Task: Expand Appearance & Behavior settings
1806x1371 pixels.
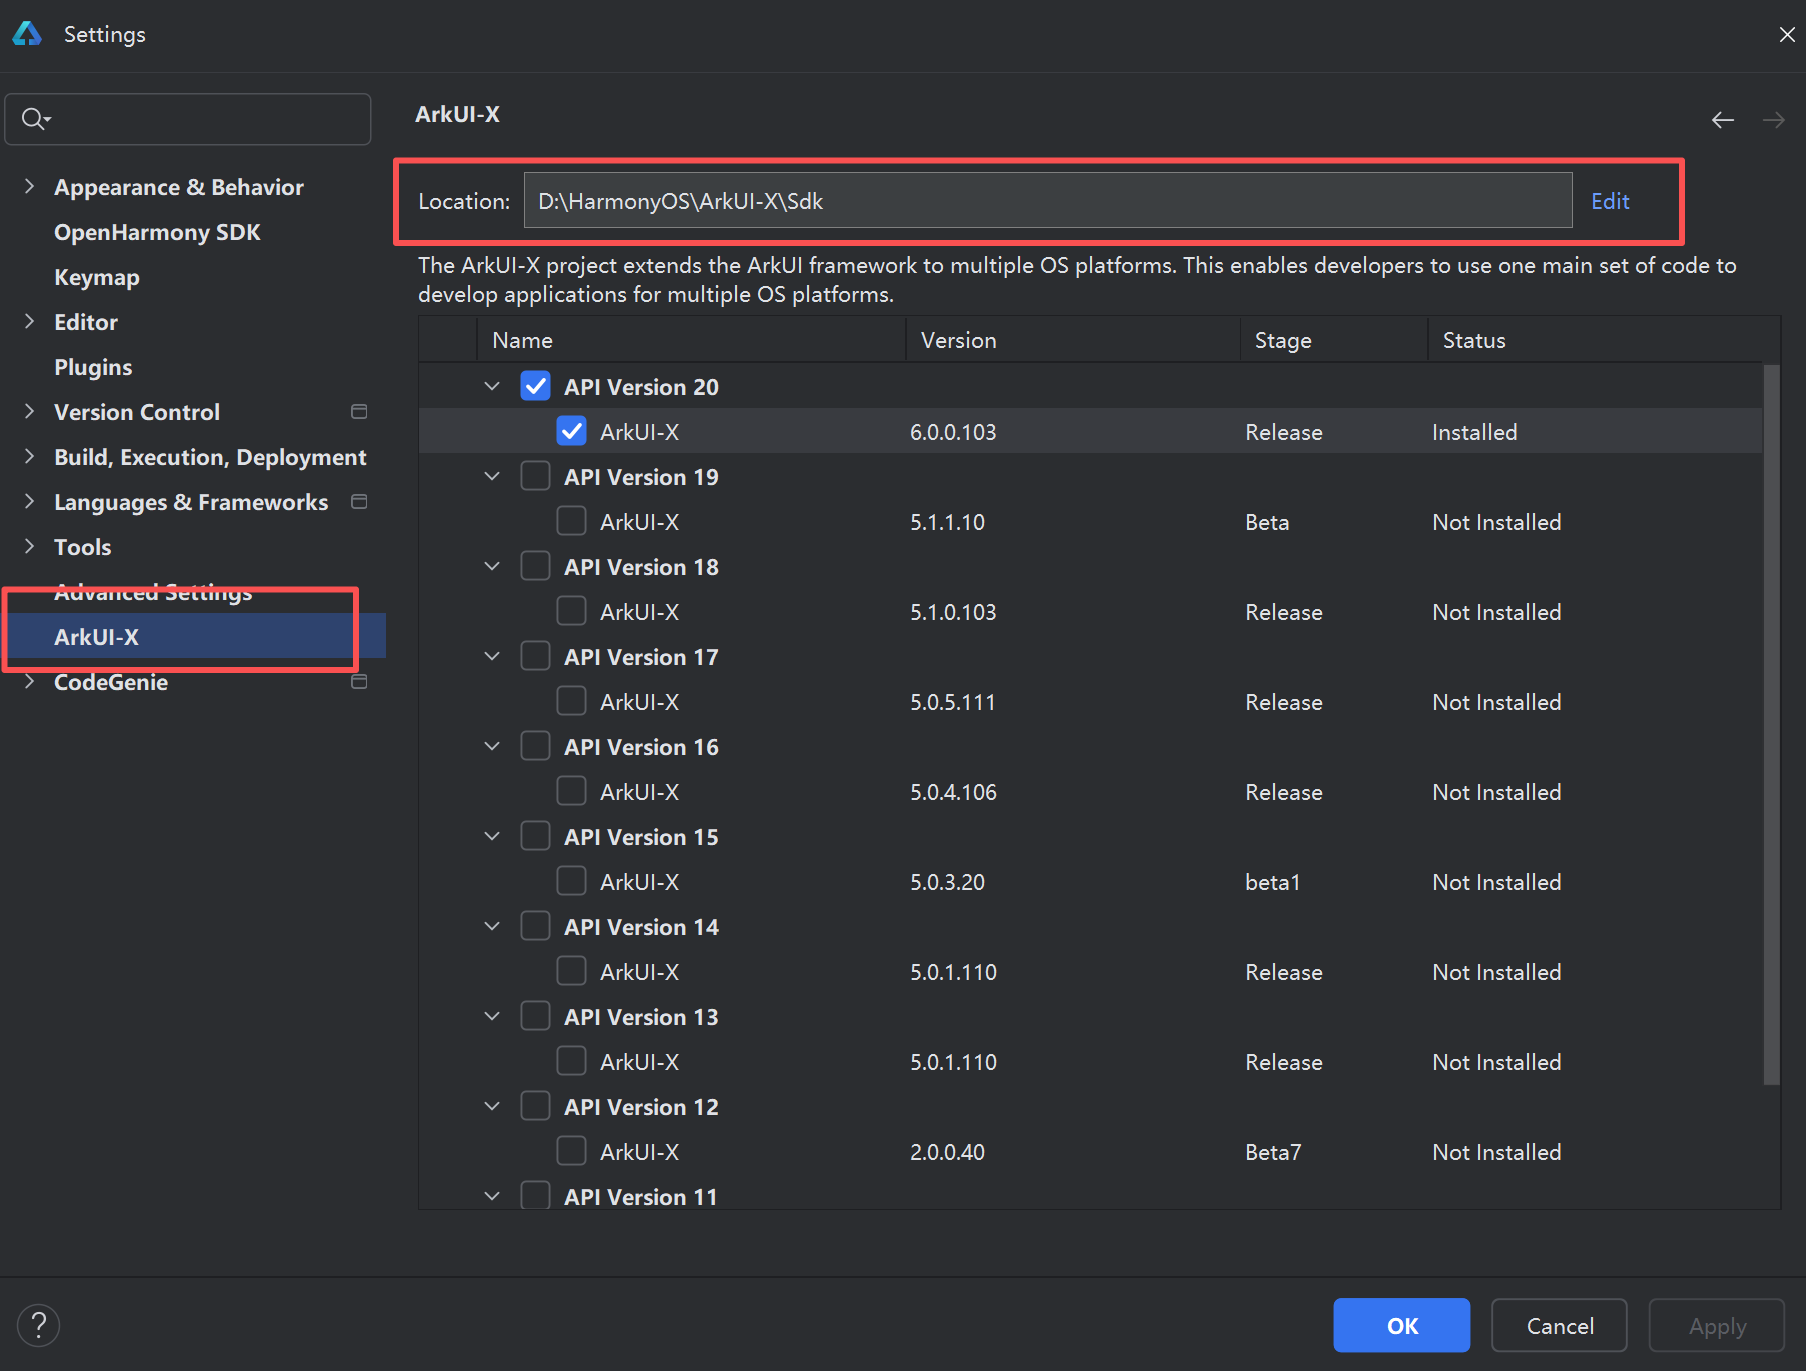Action: 29,186
